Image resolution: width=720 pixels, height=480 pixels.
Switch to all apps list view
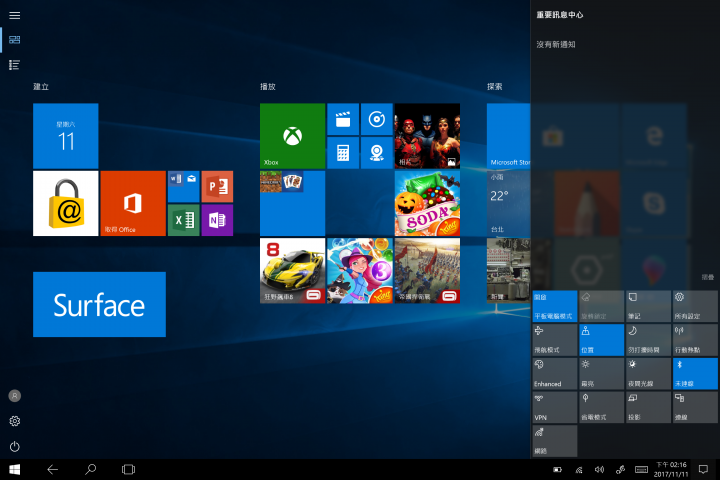15,65
